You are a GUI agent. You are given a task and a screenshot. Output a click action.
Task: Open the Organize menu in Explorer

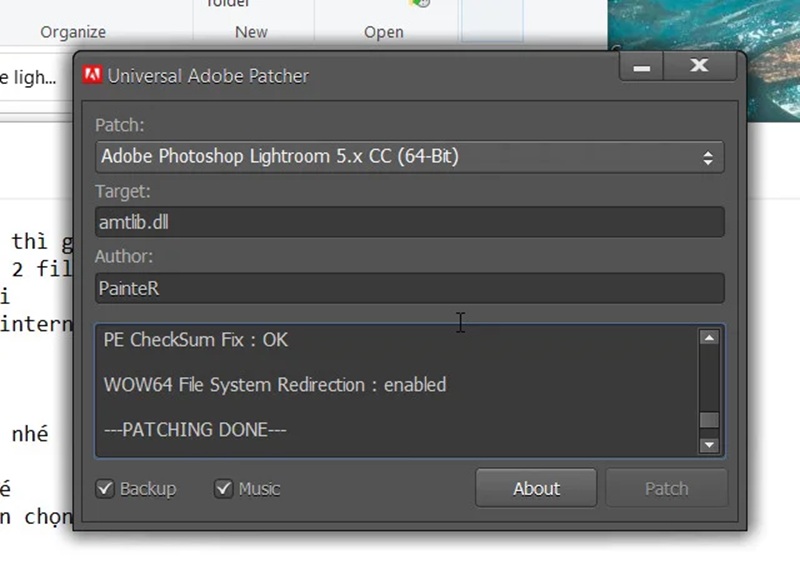pos(72,31)
